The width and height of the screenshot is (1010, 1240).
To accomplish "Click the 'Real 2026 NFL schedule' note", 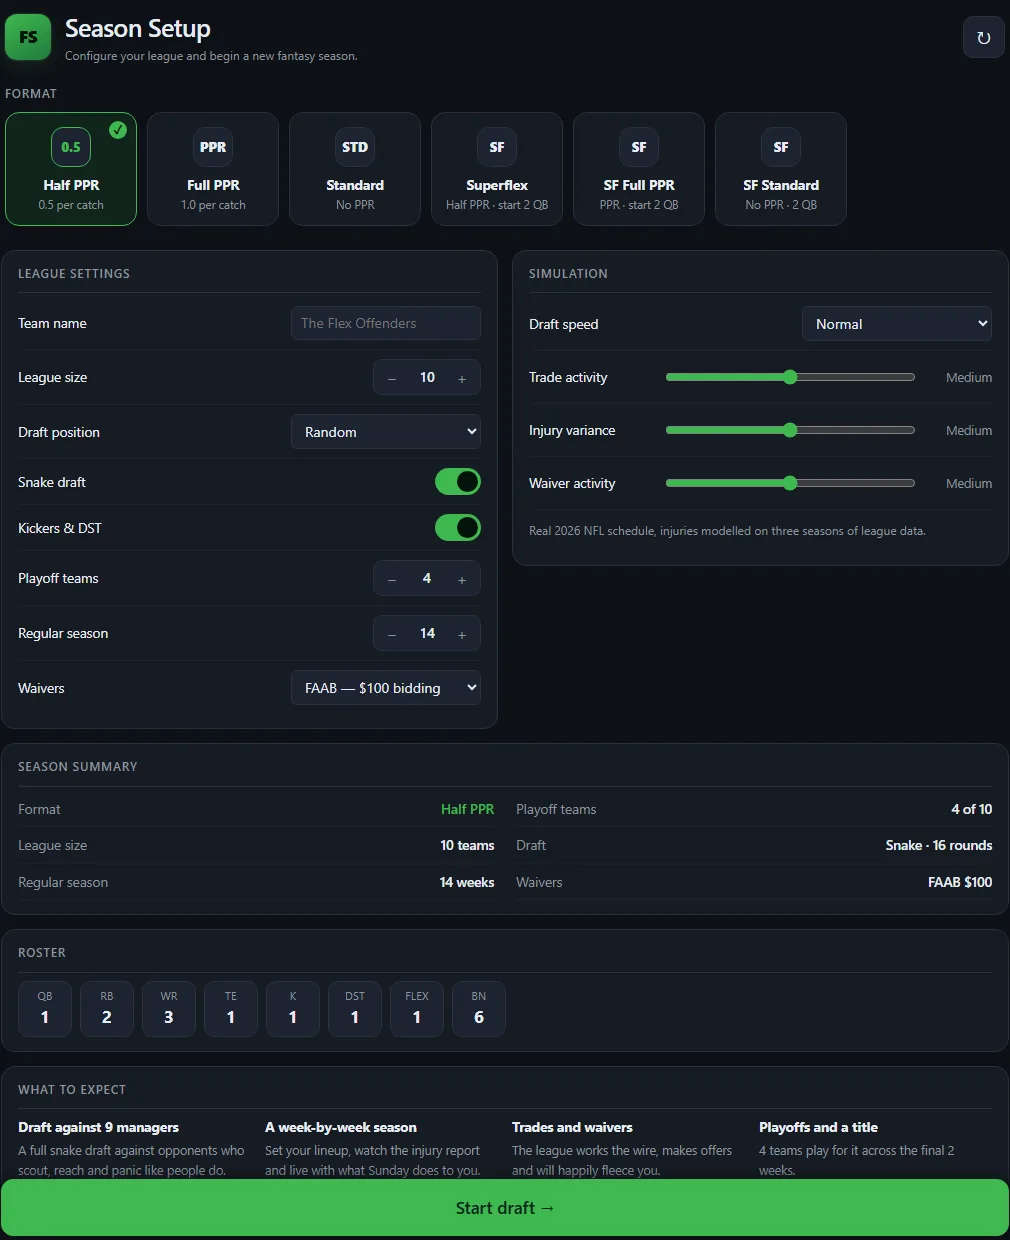I will click(x=727, y=531).
